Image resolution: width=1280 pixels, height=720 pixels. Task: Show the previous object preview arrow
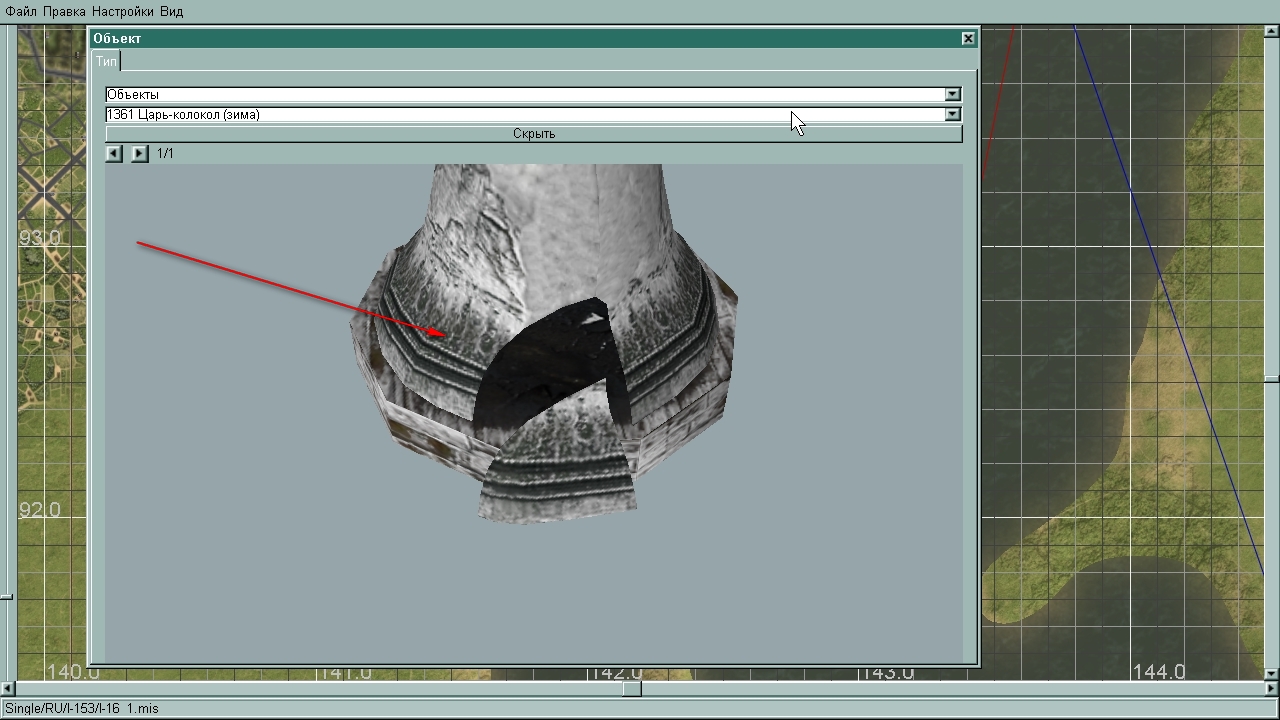tap(114, 154)
